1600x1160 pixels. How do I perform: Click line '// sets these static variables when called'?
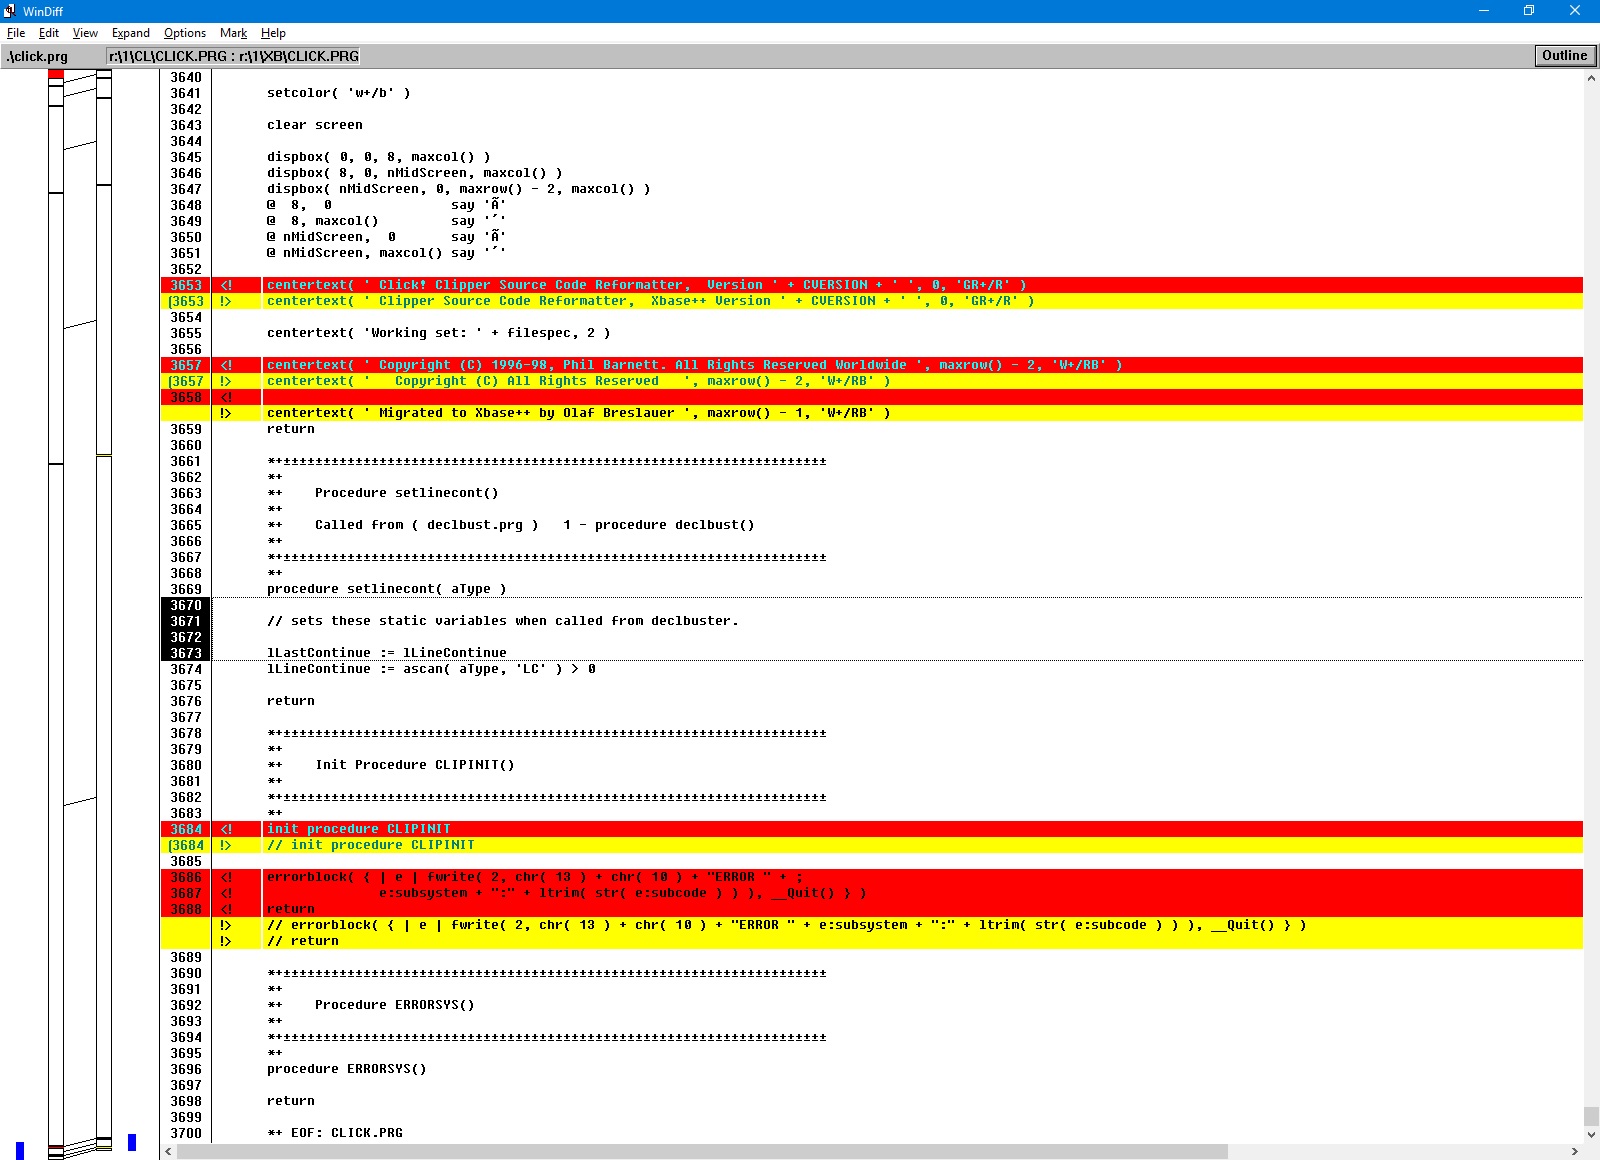click(502, 621)
